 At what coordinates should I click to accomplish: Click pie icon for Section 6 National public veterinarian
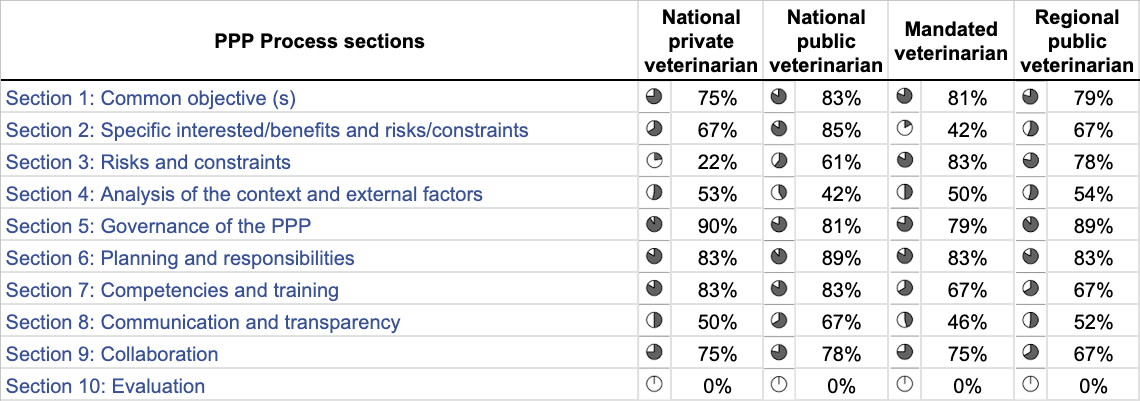778,258
